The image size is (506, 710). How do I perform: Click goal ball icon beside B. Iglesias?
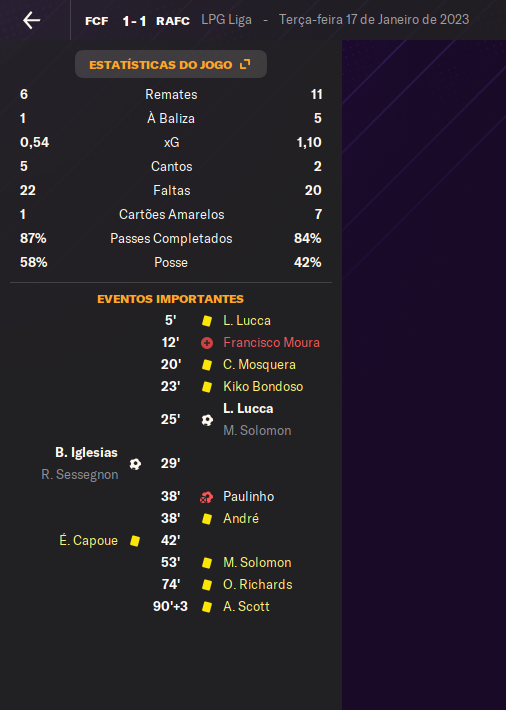pyautogui.click(x=135, y=464)
